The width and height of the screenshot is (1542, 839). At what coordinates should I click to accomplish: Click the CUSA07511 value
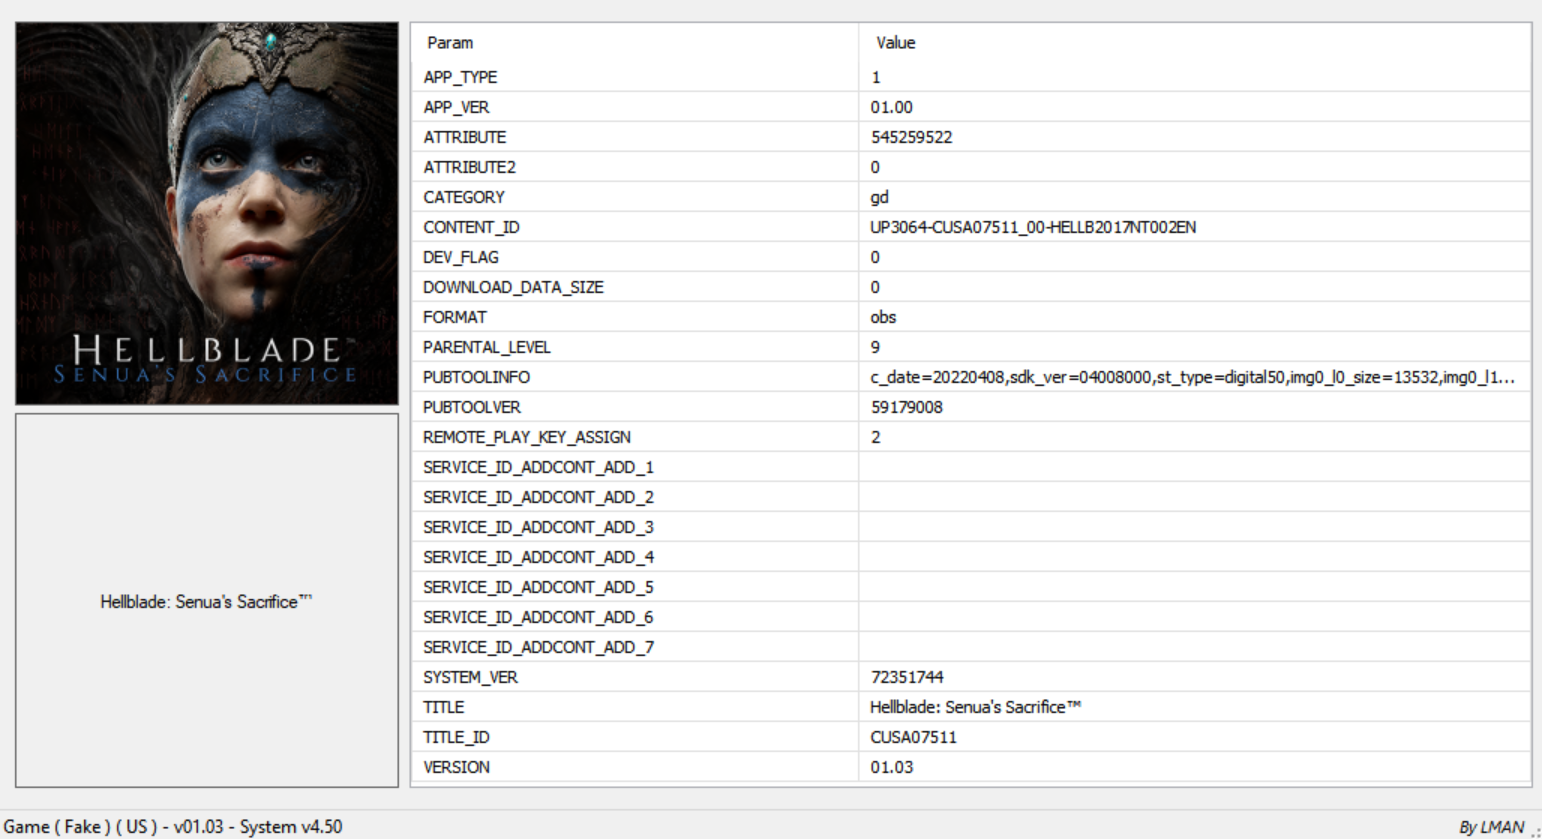913,737
